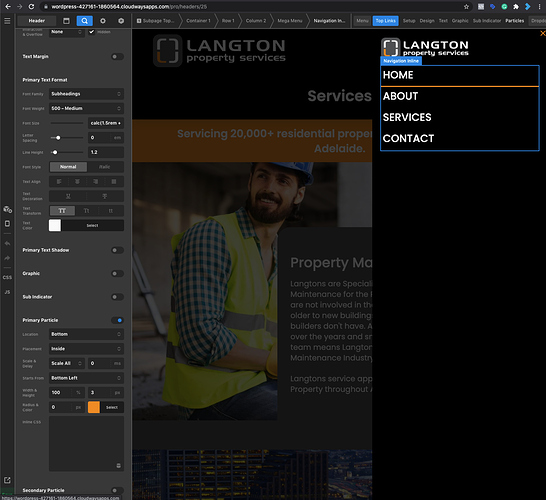Open the CSS editor in left bar

click(7, 278)
